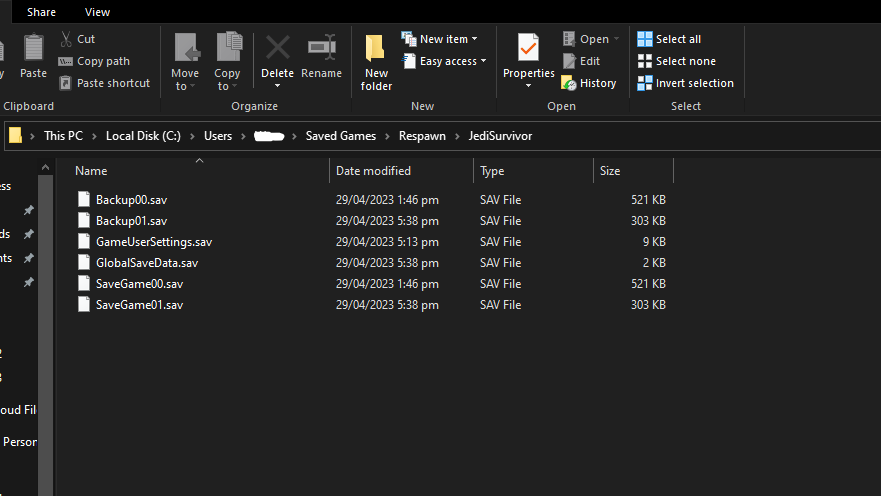Screen dimensions: 881x496
Task: Expand the Easy access dropdown arrow
Action: 483,61
